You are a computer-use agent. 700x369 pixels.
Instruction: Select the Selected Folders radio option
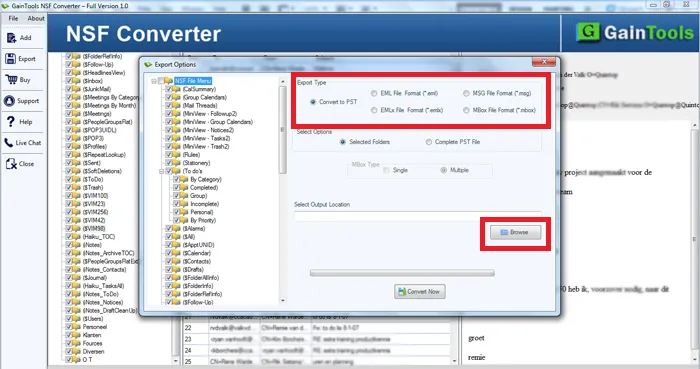tap(342, 142)
